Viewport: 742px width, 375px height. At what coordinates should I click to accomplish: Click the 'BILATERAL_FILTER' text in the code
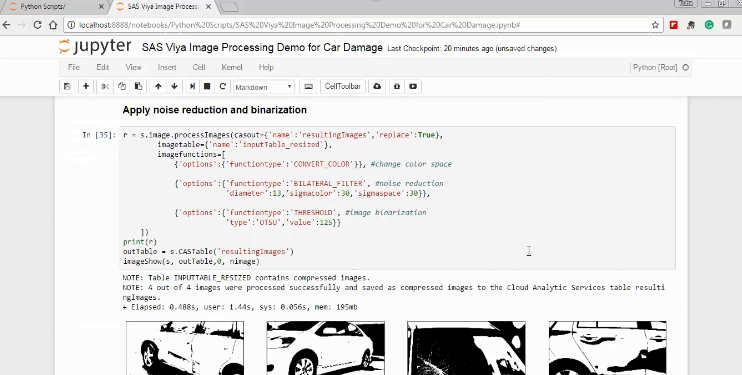329,184
